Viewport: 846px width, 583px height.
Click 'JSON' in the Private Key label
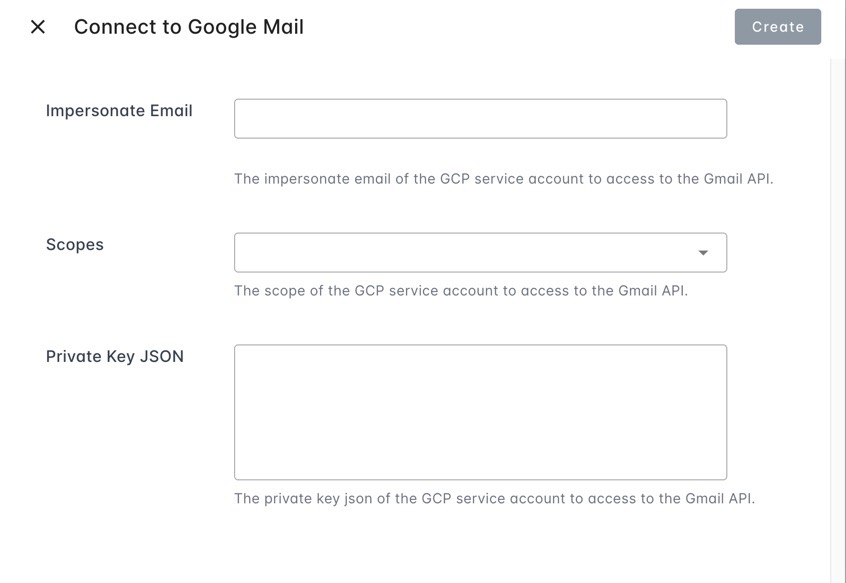coord(161,357)
